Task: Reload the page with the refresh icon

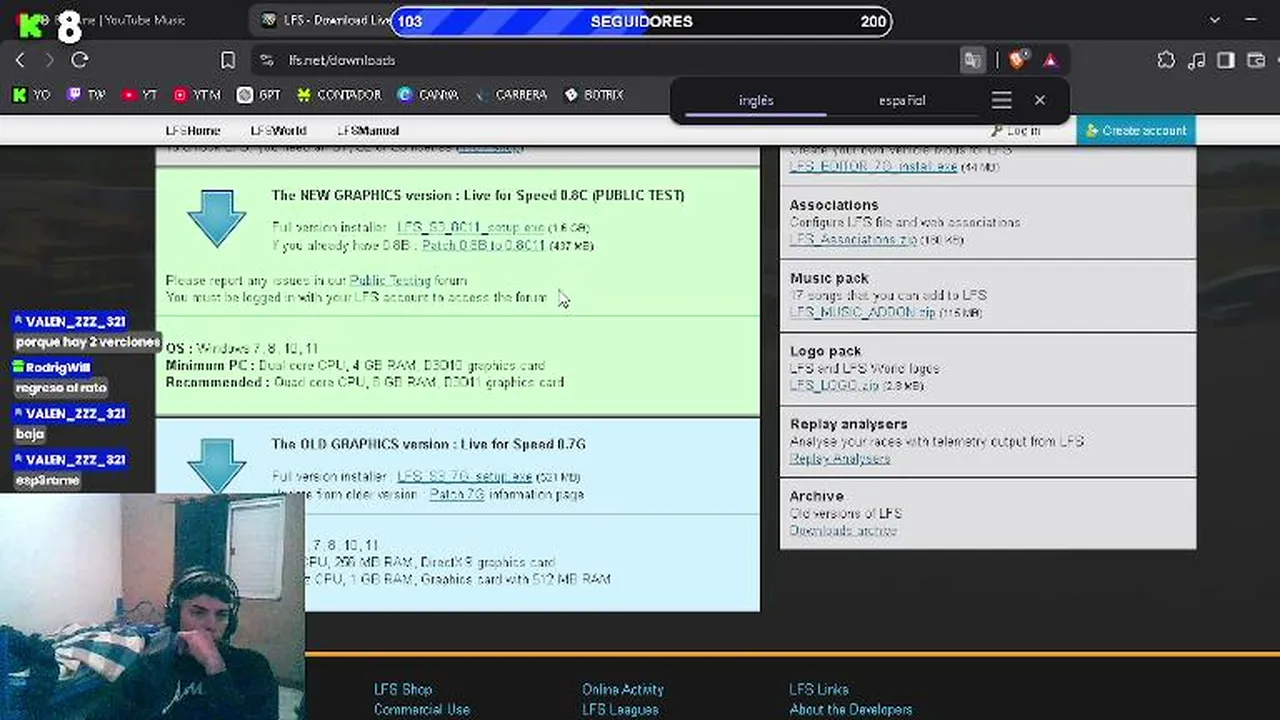Action: click(x=80, y=60)
